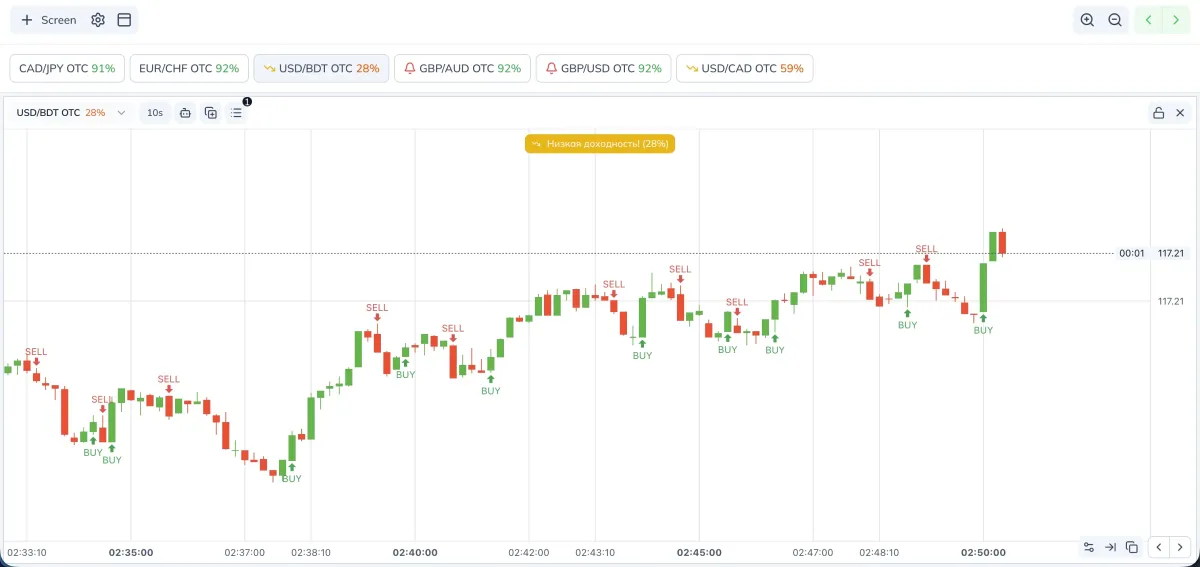1200x567 pixels.
Task: Open the 10s timeframe selector
Action: (x=155, y=113)
